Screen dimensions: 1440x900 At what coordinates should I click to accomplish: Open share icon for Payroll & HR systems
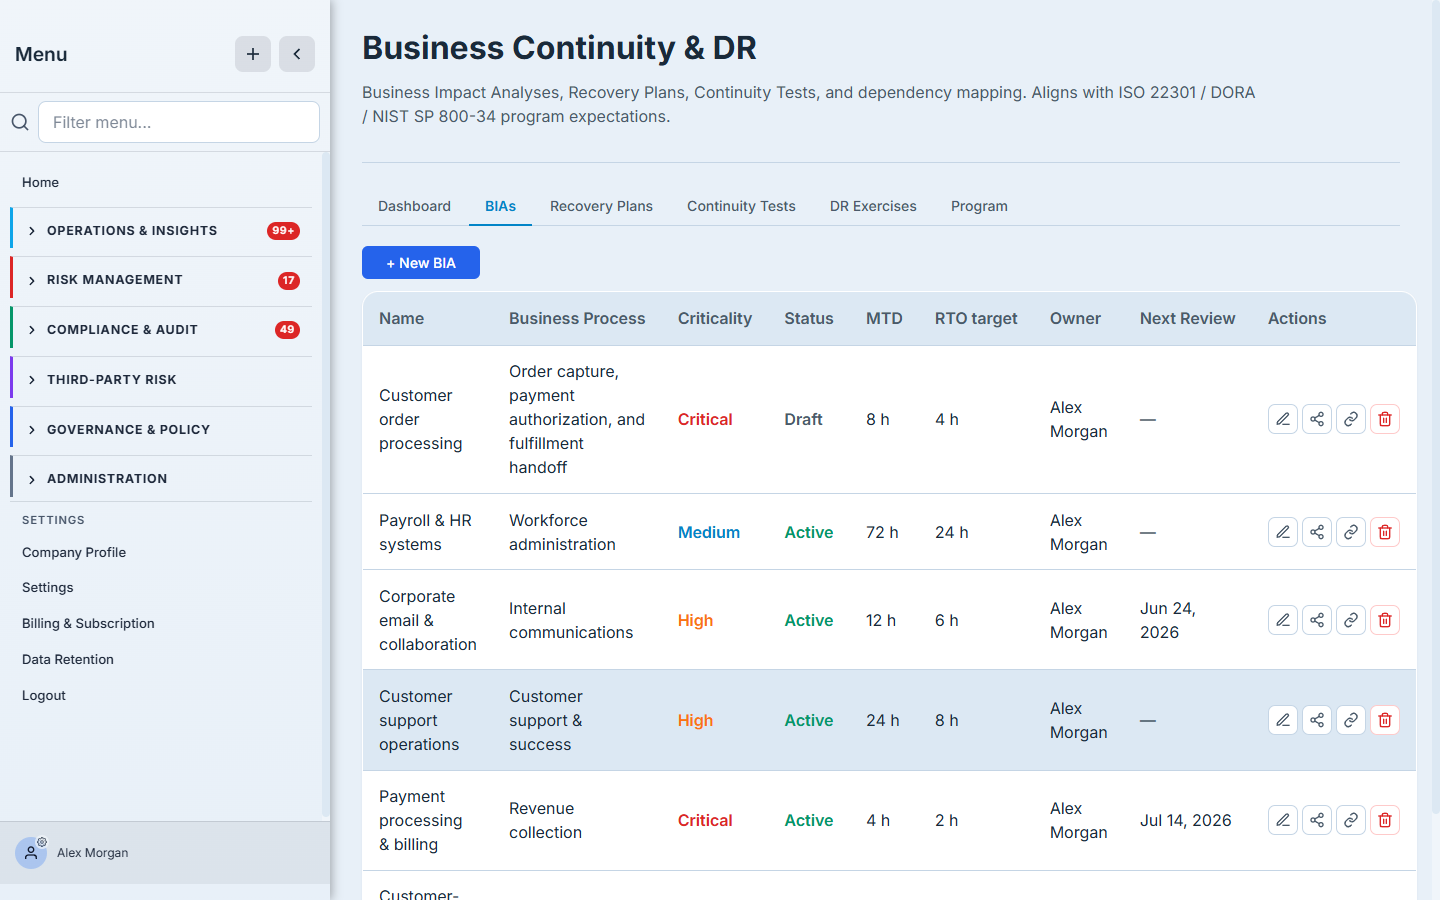click(1317, 532)
